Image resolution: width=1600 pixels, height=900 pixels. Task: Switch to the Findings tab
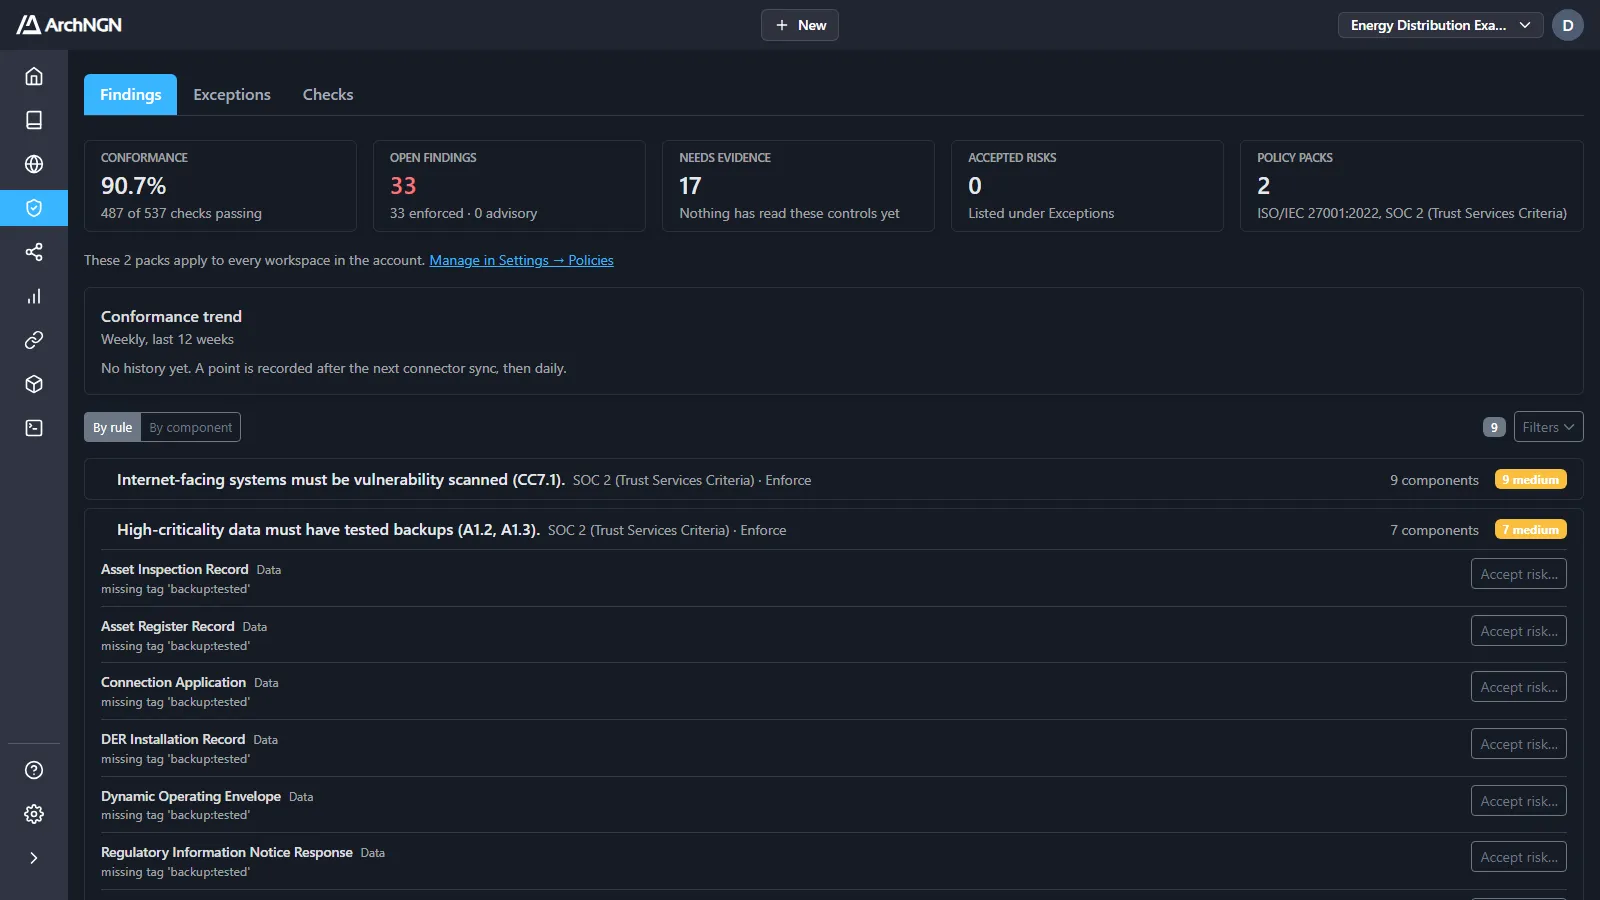130,94
